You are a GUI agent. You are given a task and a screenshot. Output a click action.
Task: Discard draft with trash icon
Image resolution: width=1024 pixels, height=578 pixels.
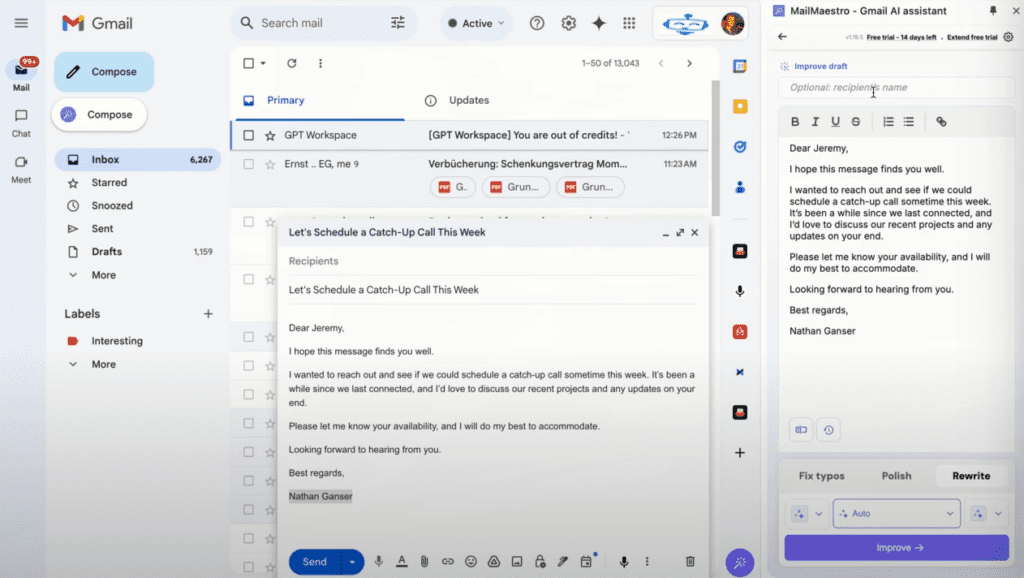(690, 562)
